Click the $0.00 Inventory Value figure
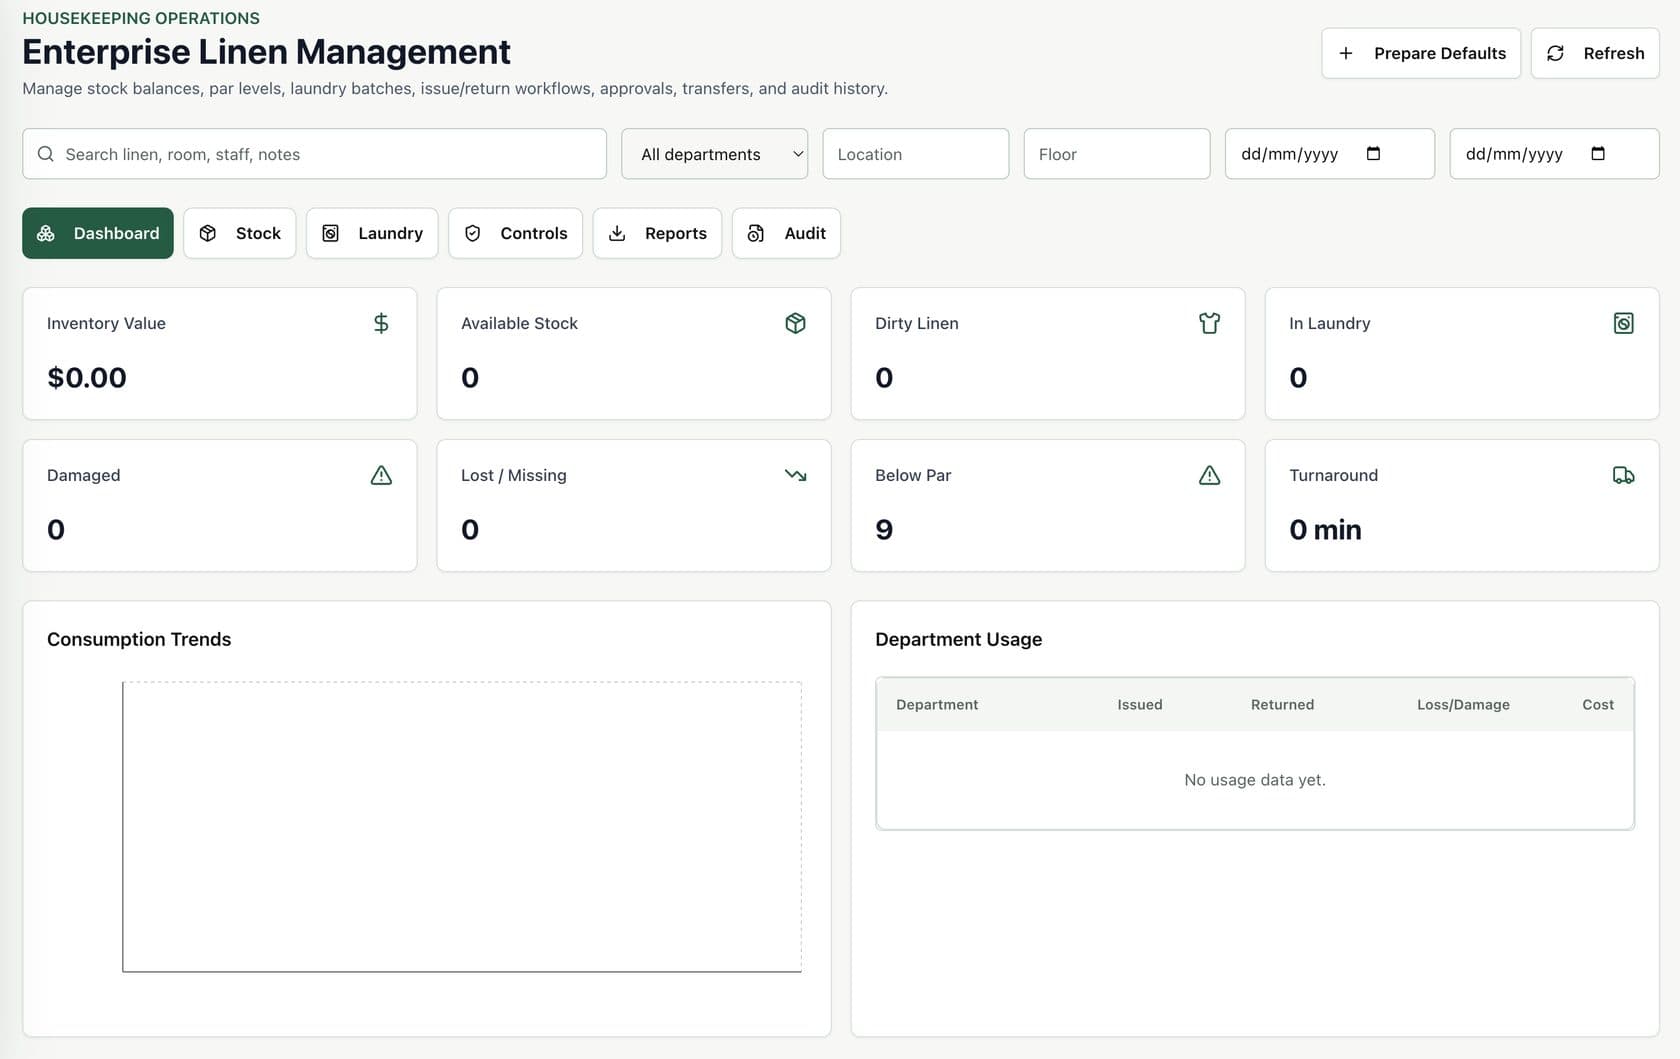1680x1059 pixels. click(87, 378)
